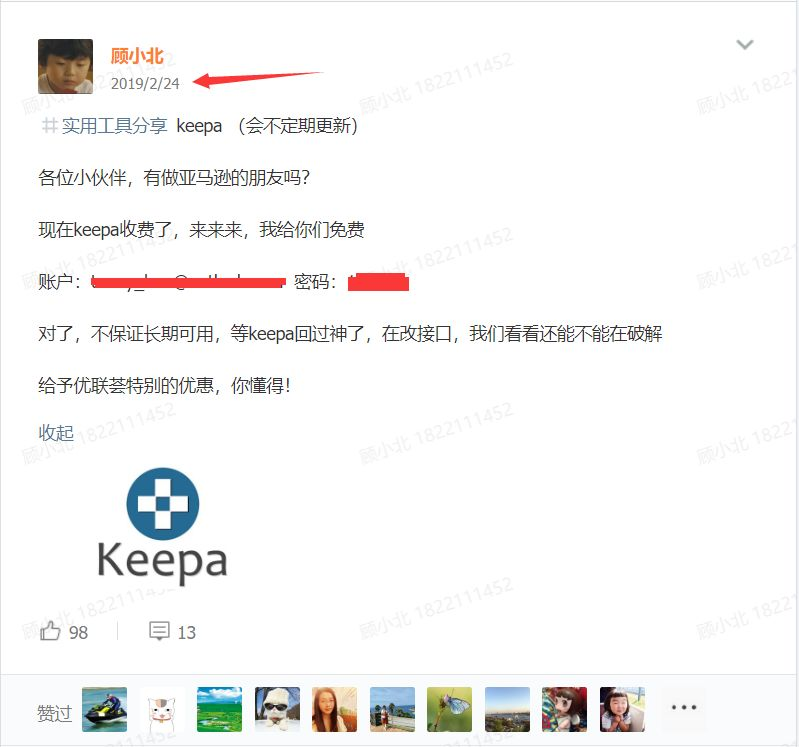Open the comments icon showing 13

click(159, 631)
